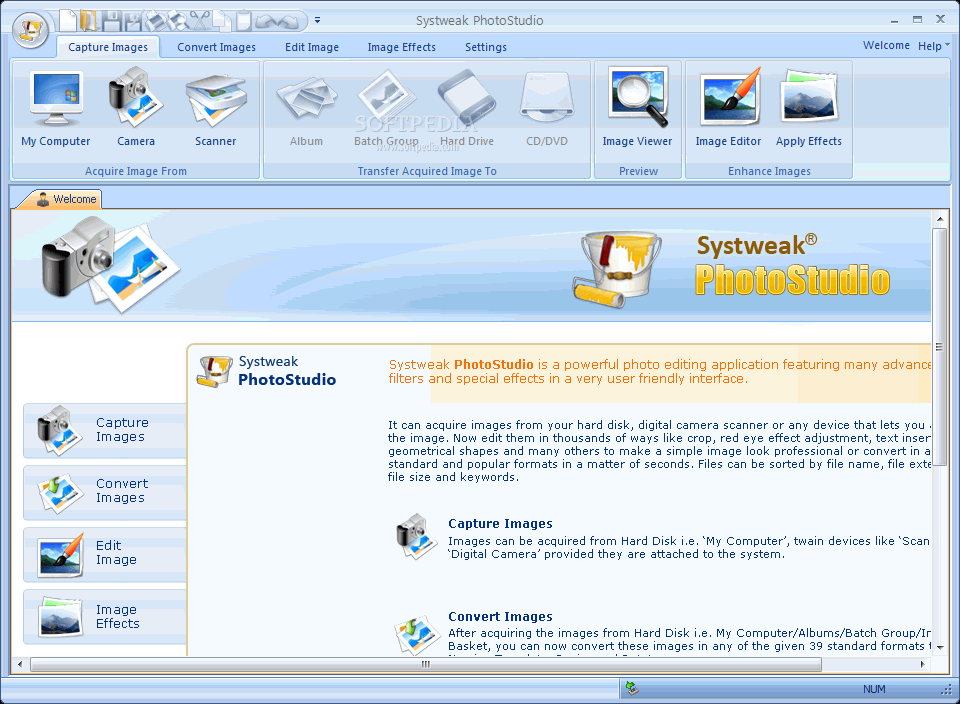Acquire images from Camera

point(136,108)
